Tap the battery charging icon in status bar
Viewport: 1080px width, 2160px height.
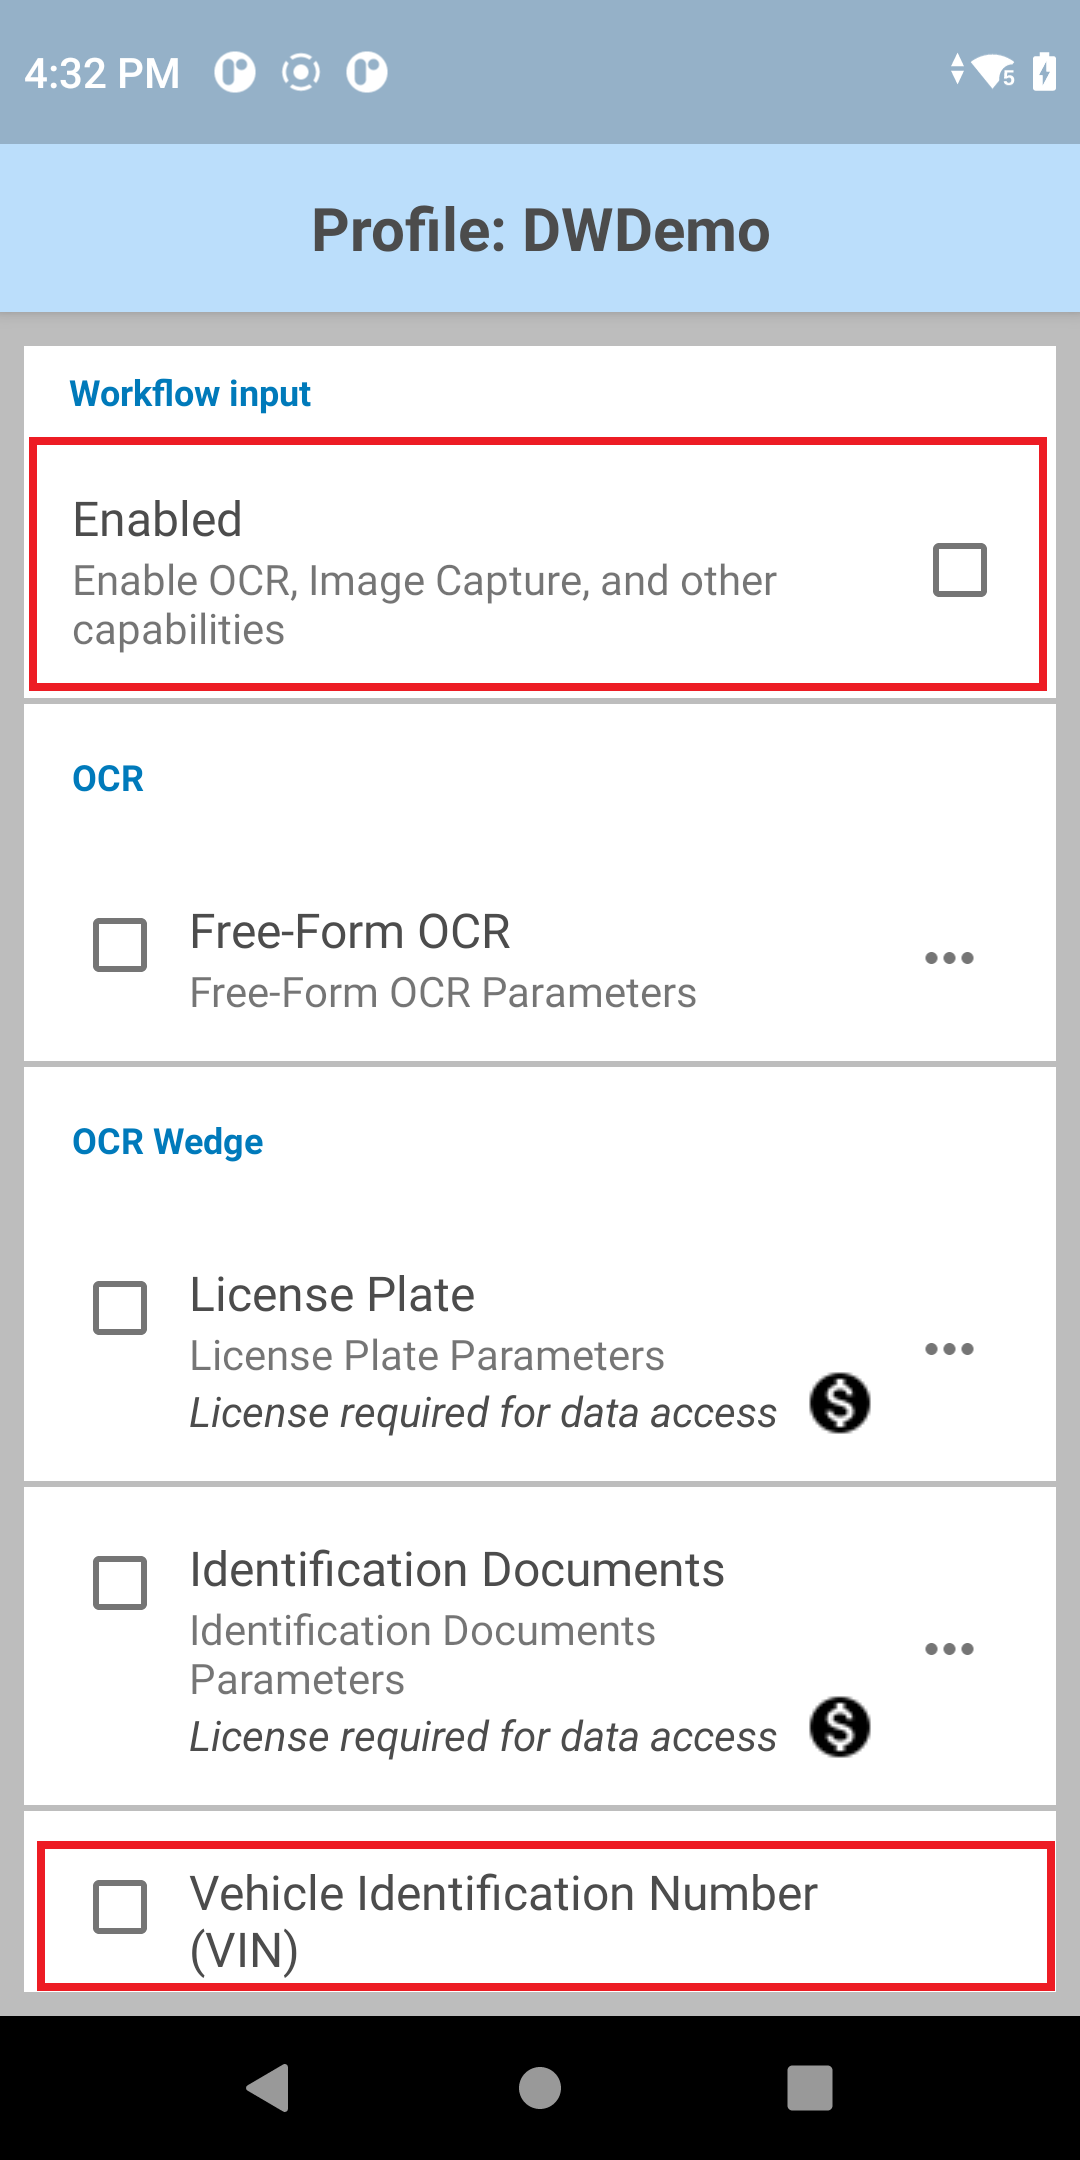pyautogui.click(x=1044, y=72)
